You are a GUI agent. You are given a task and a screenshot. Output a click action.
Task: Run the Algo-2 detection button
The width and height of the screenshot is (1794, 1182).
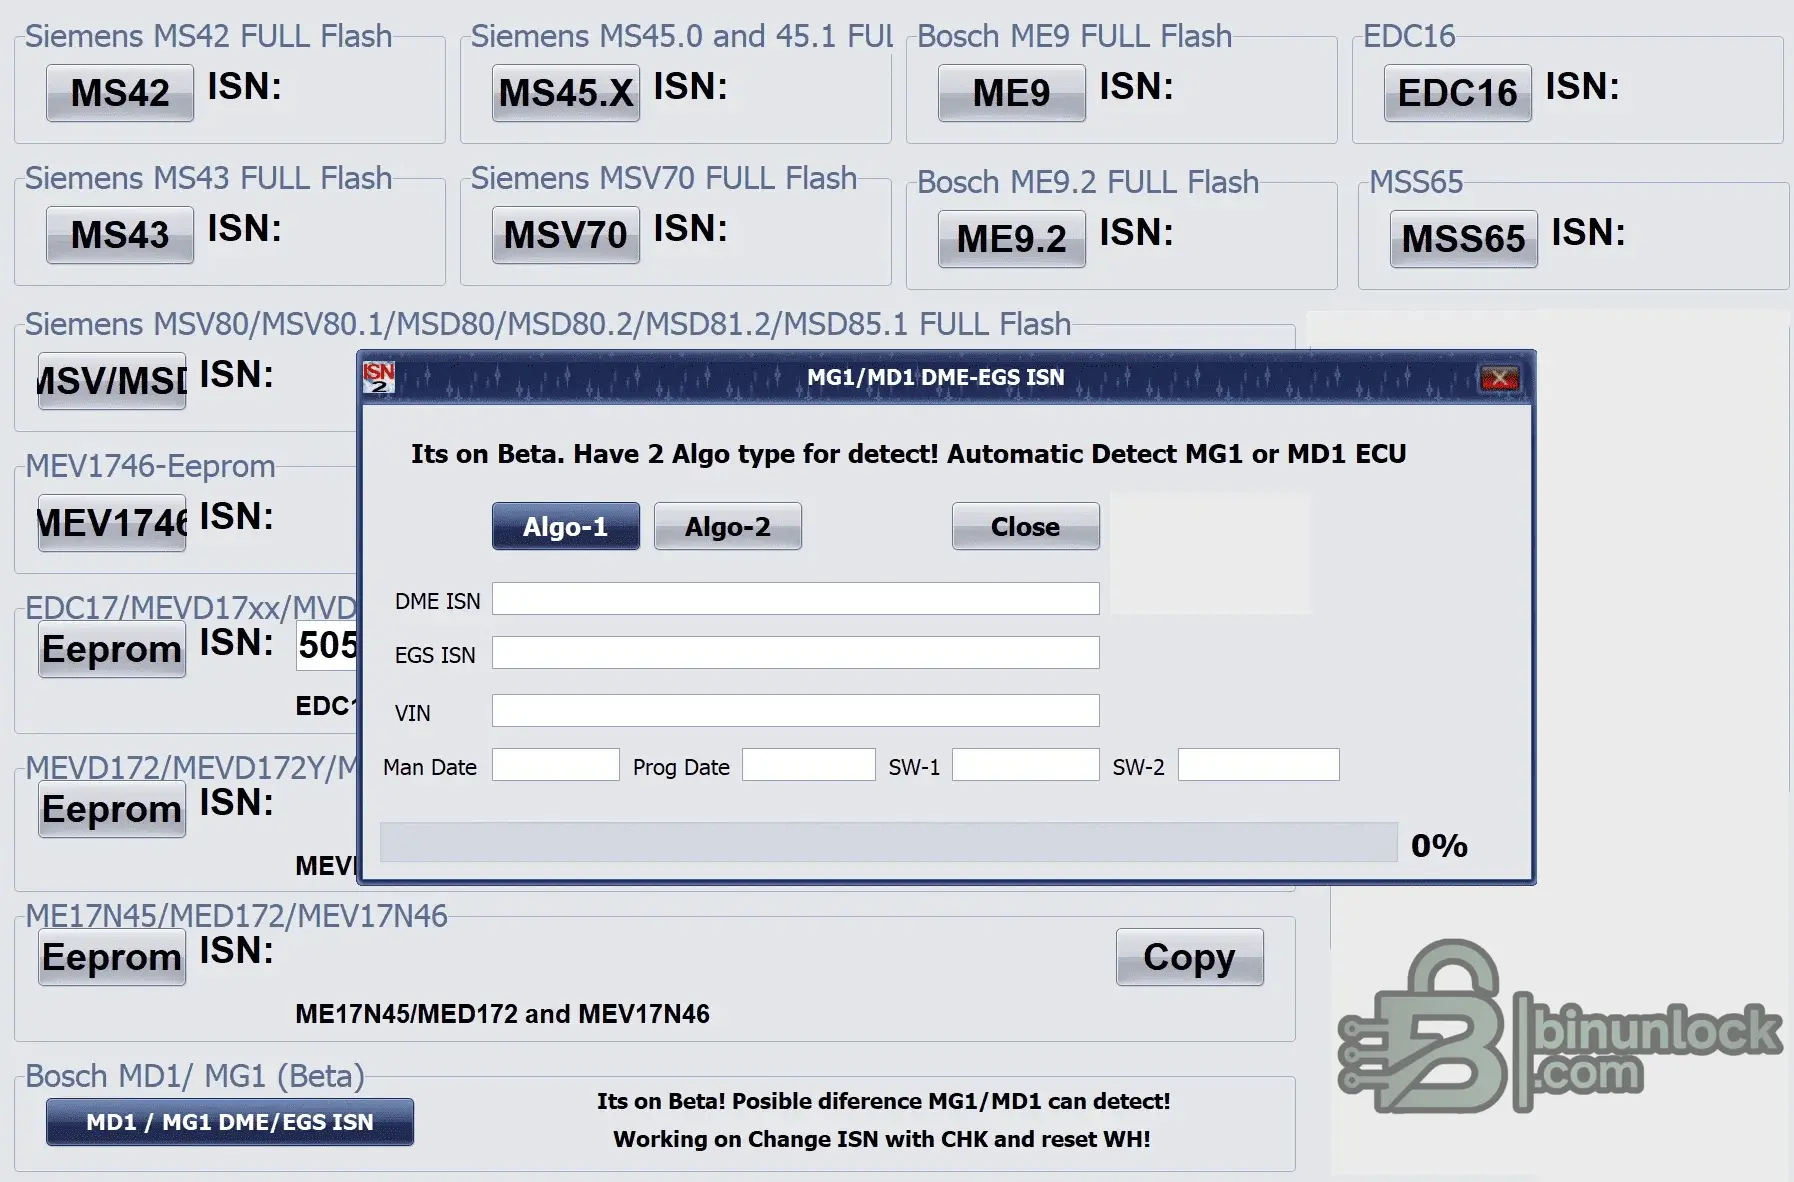coord(728,526)
